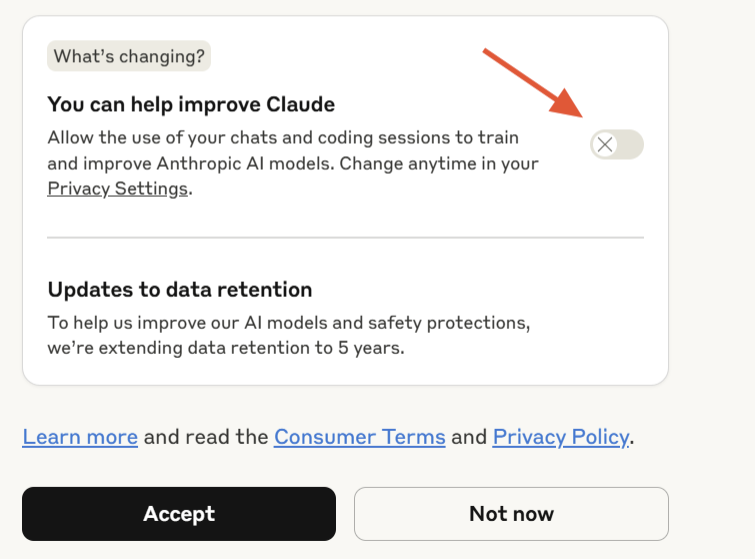The width and height of the screenshot is (755, 559).
Task: Open the Privacy Settings link
Action: coord(118,189)
